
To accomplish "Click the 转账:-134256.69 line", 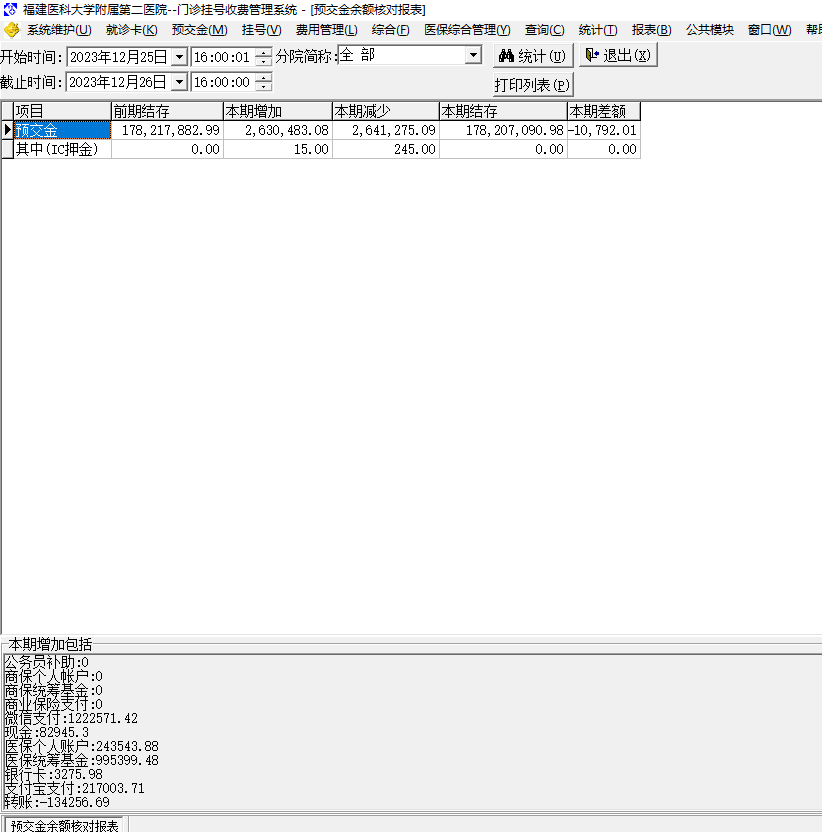I will 57,802.
